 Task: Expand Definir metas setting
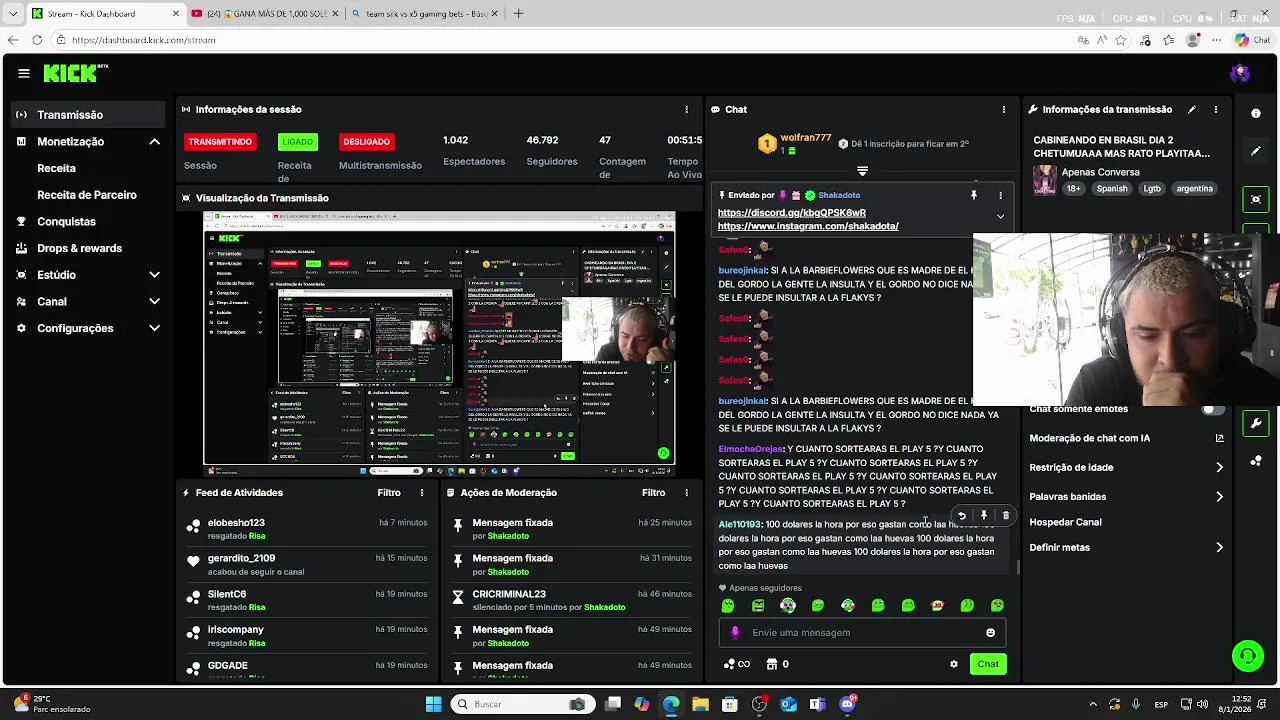[x=1127, y=548]
